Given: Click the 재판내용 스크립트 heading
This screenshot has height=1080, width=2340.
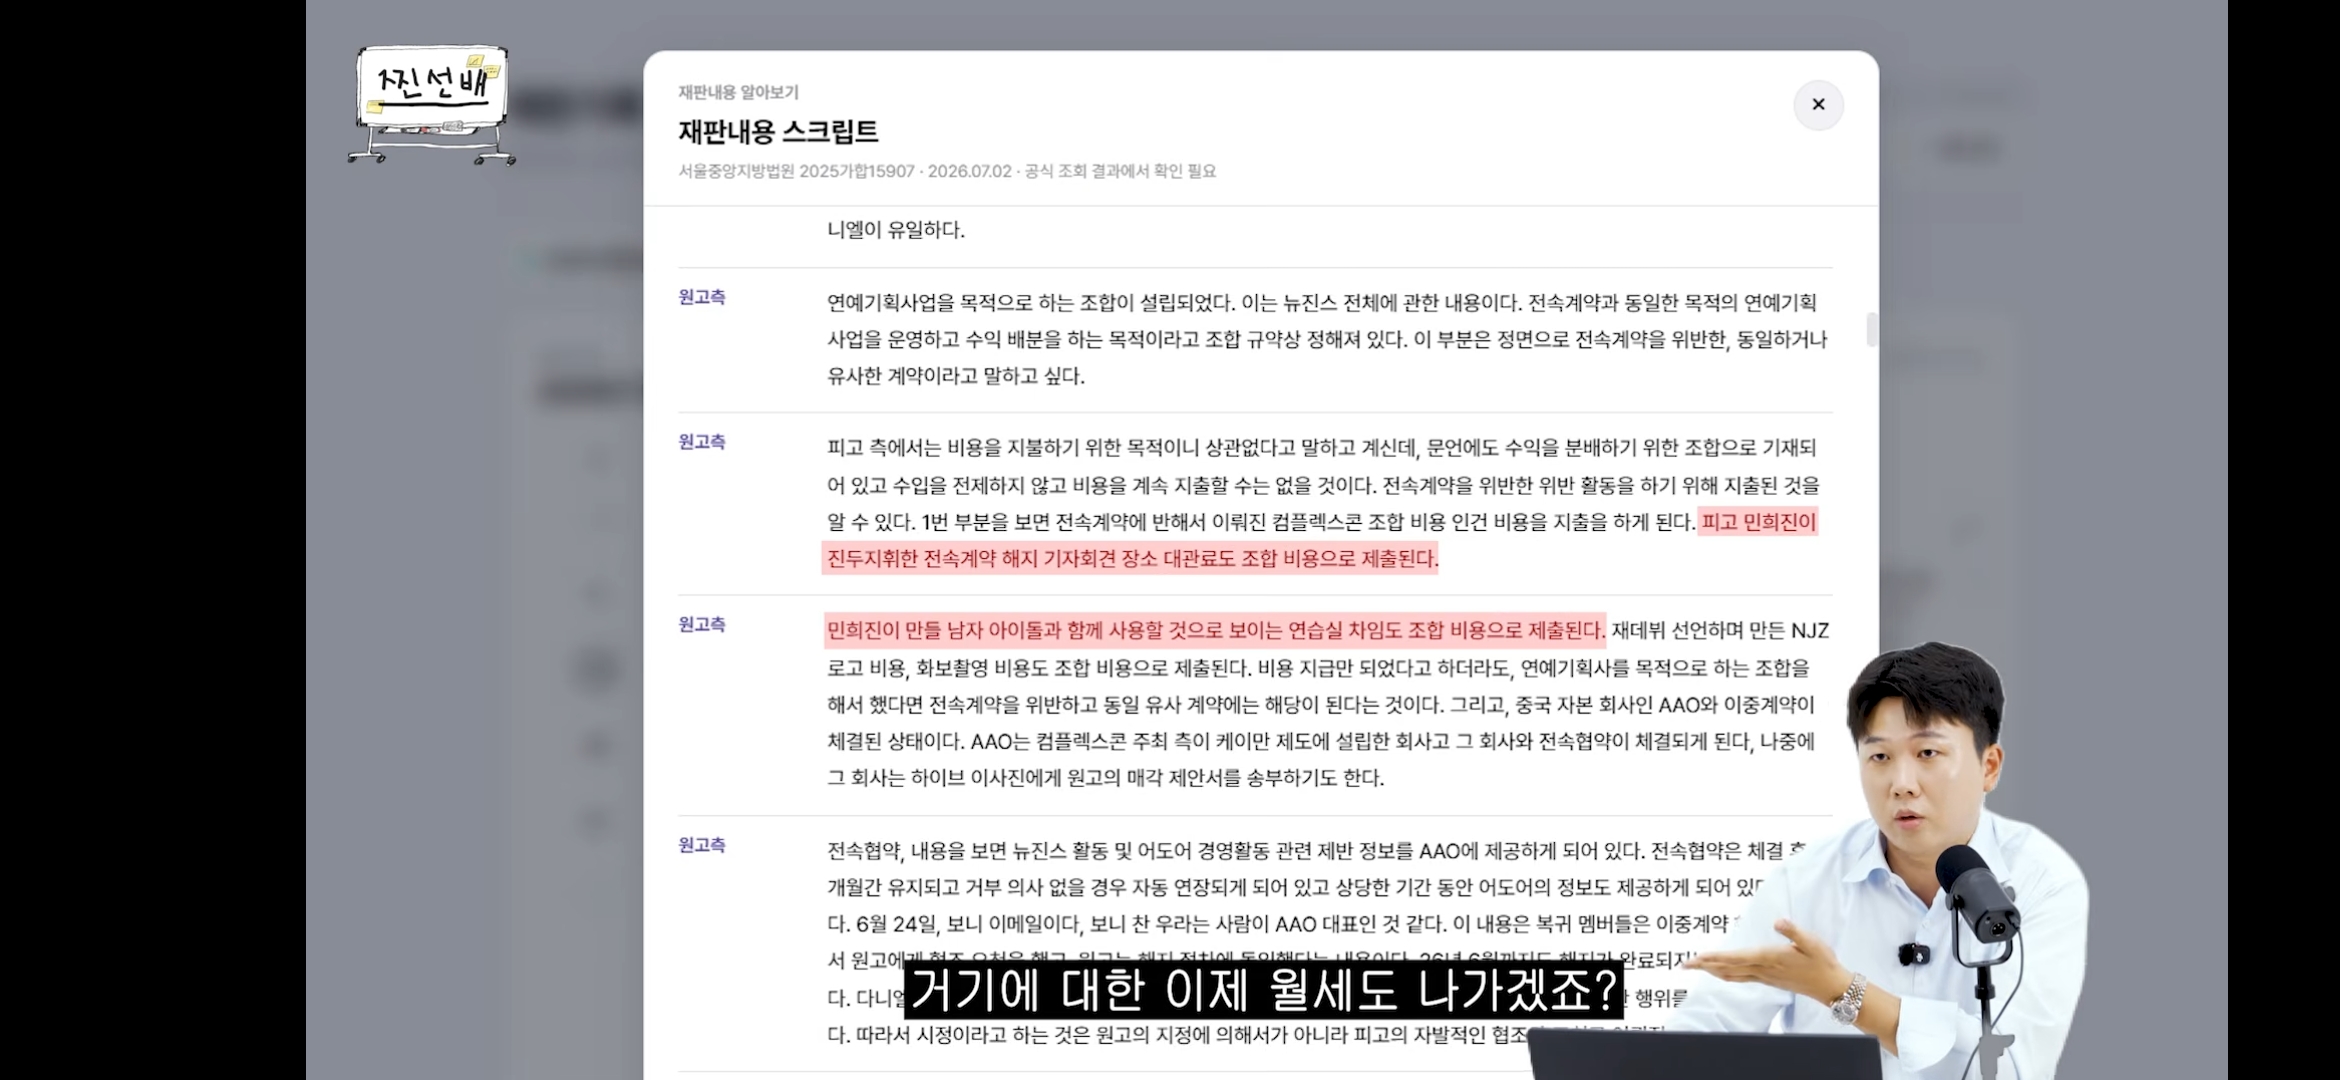Looking at the screenshot, I should pyautogui.click(x=778, y=131).
